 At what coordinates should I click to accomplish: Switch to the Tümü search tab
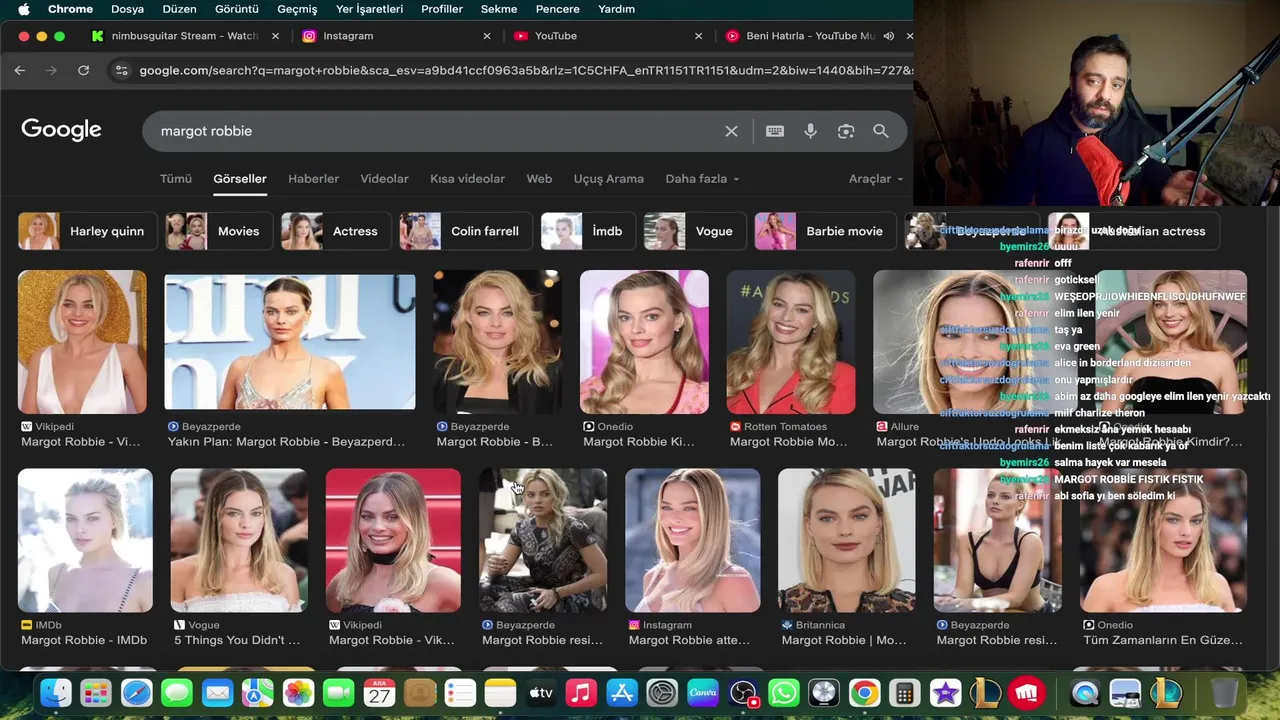tap(175, 179)
